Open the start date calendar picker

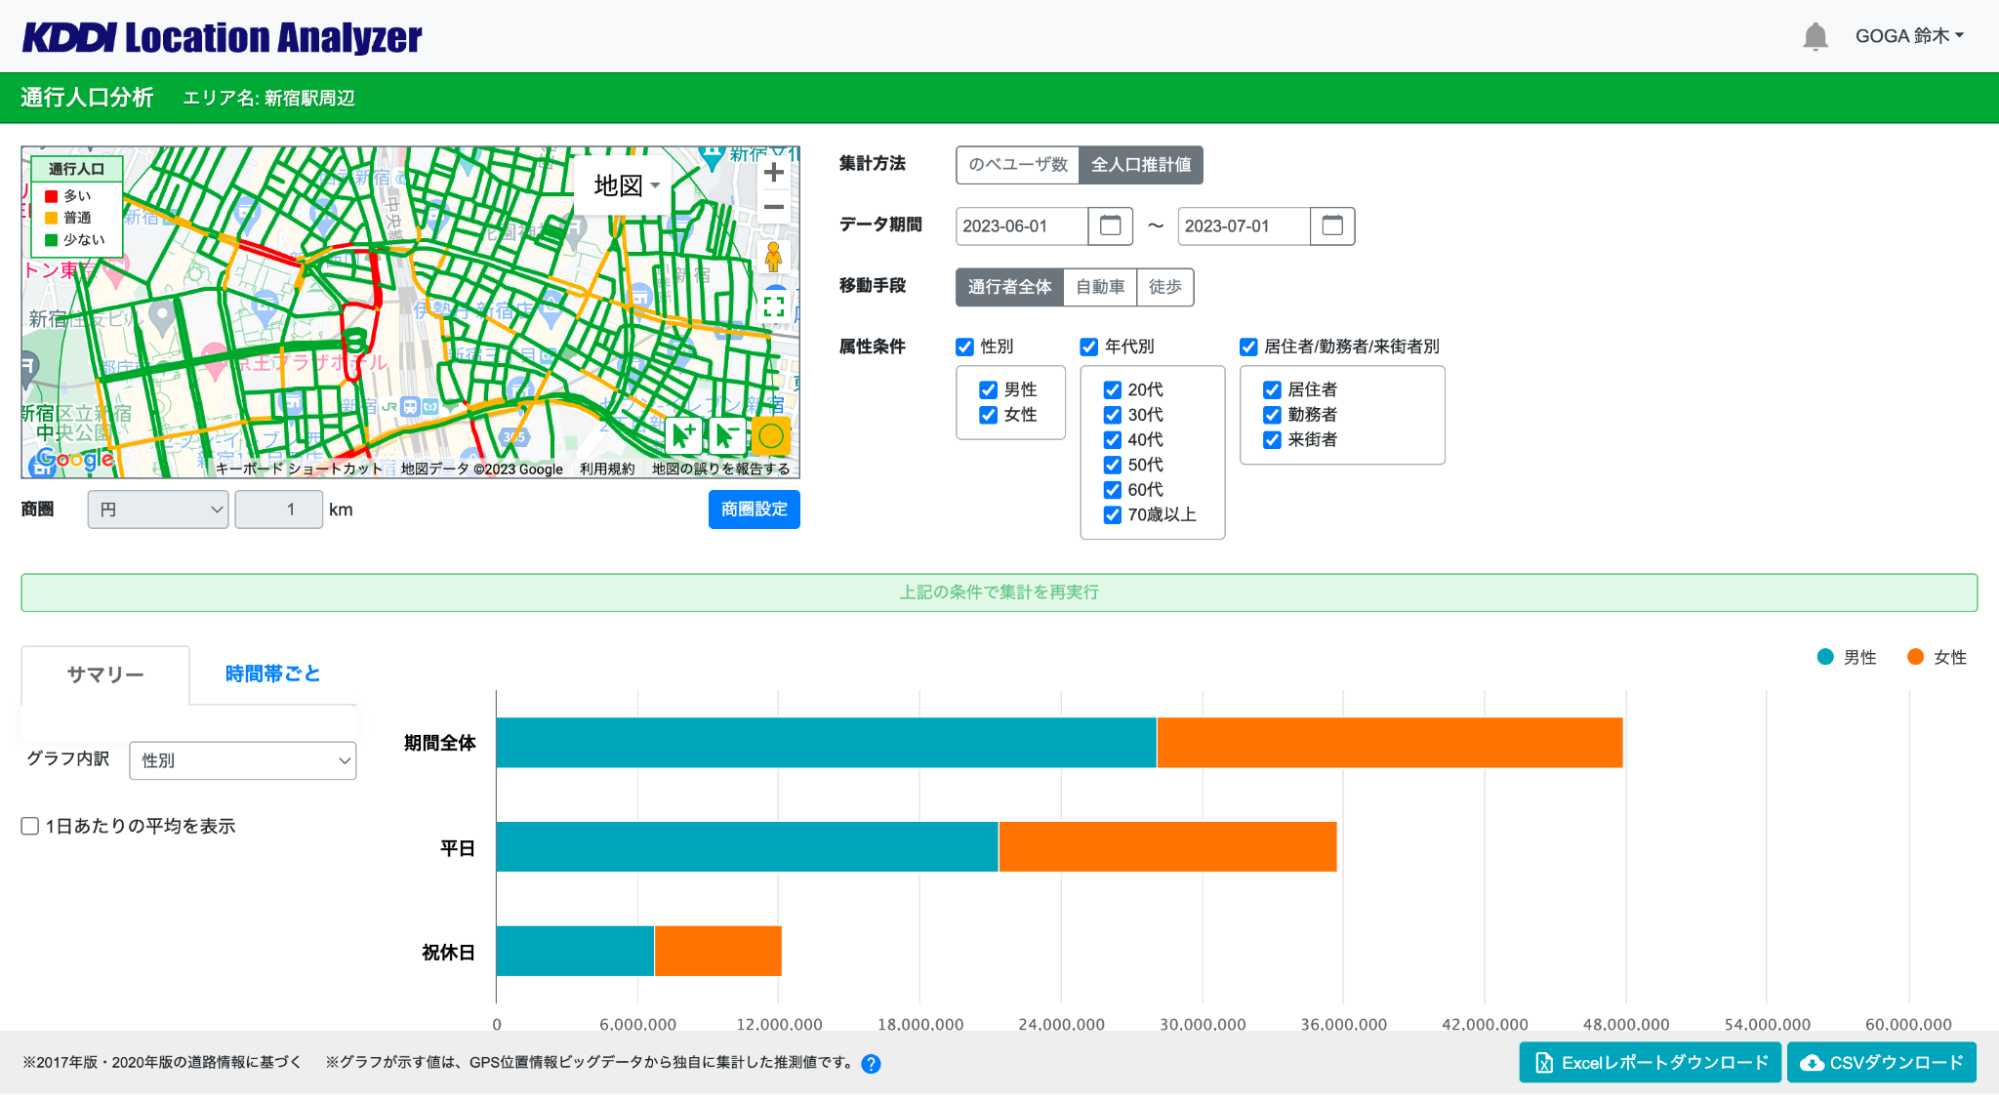[x=1110, y=226]
